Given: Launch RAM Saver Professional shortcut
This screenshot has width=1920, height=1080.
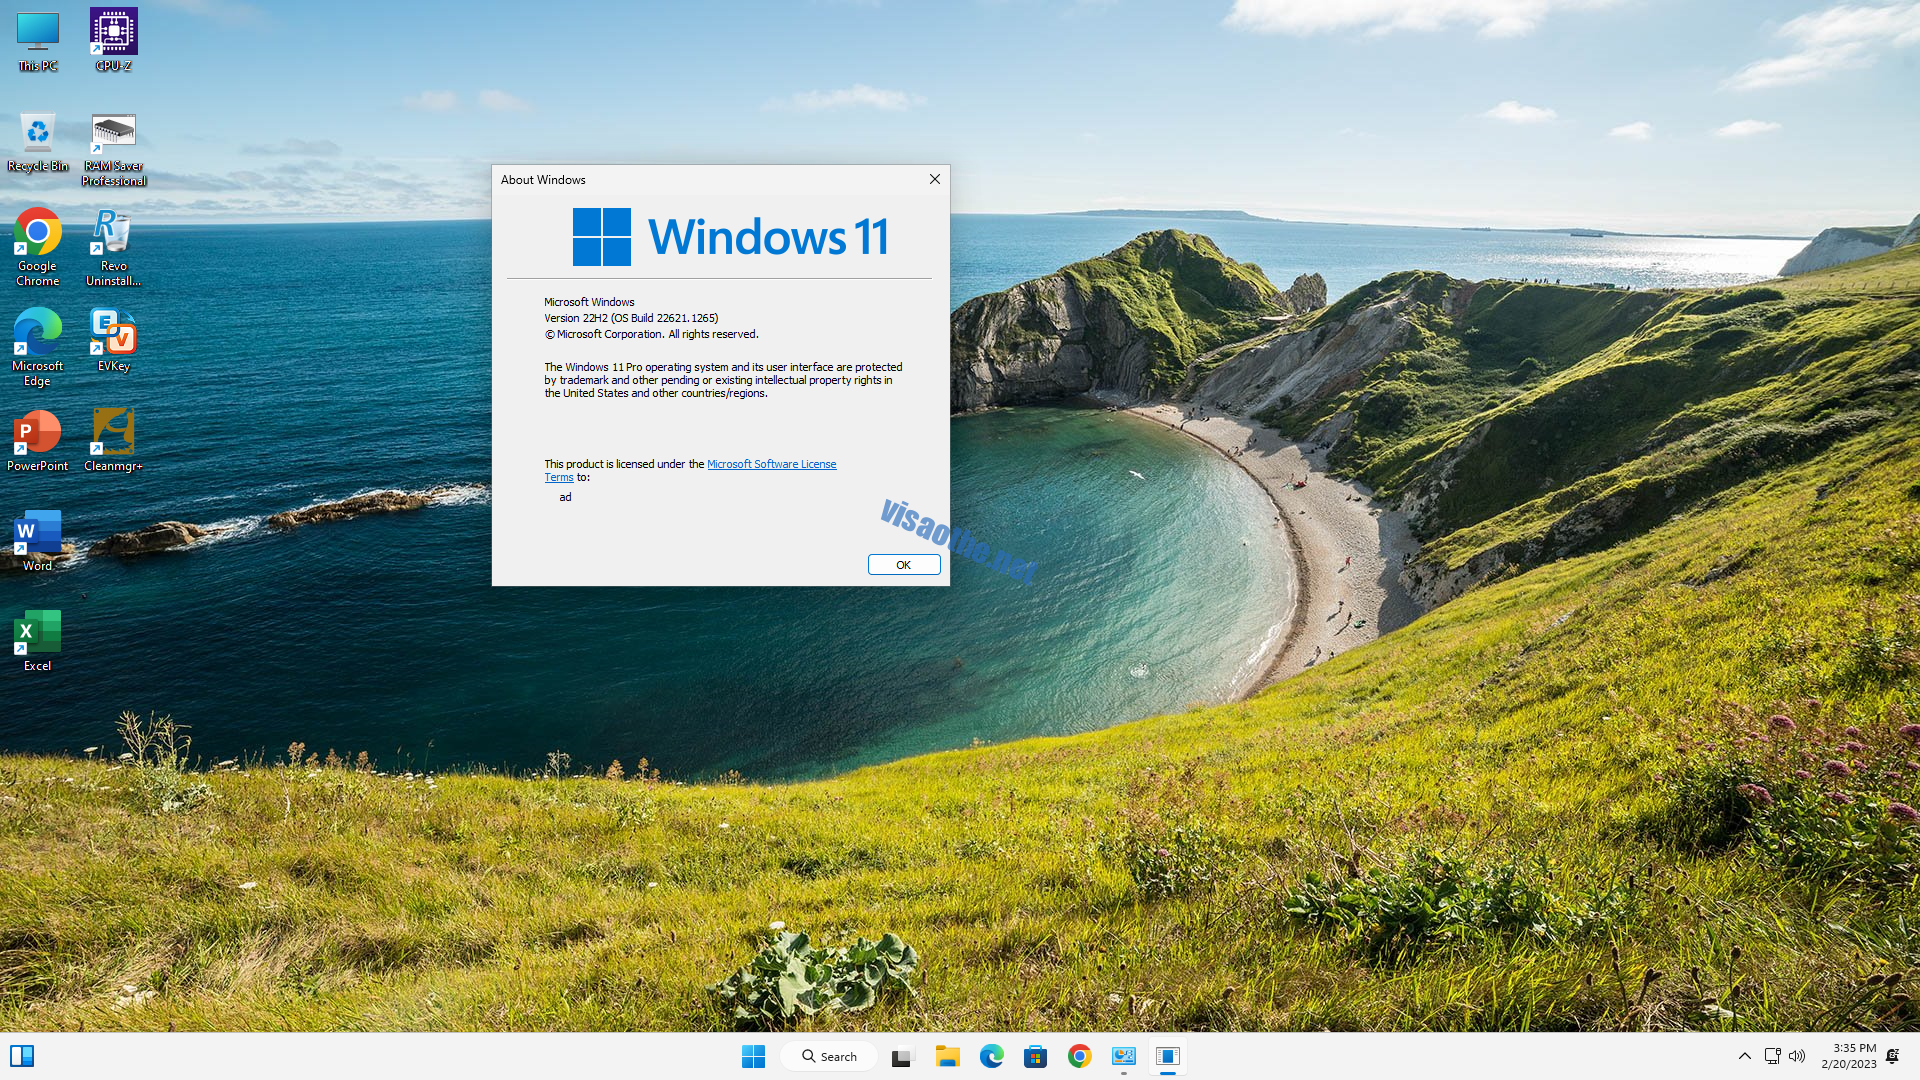Looking at the screenshot, I should (114, 149).
